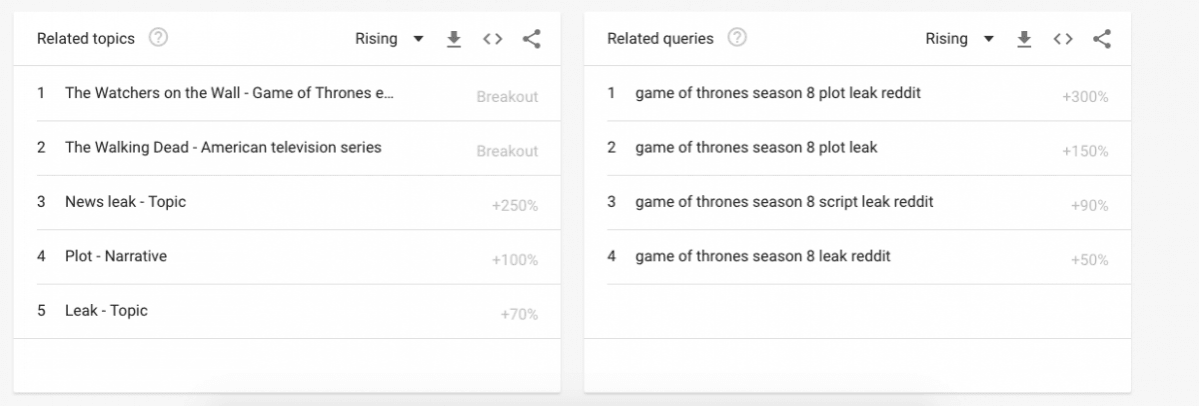The height and width of the screenshot is (406, 1199).
Task: Open help for Related queries
Action: 737,39
